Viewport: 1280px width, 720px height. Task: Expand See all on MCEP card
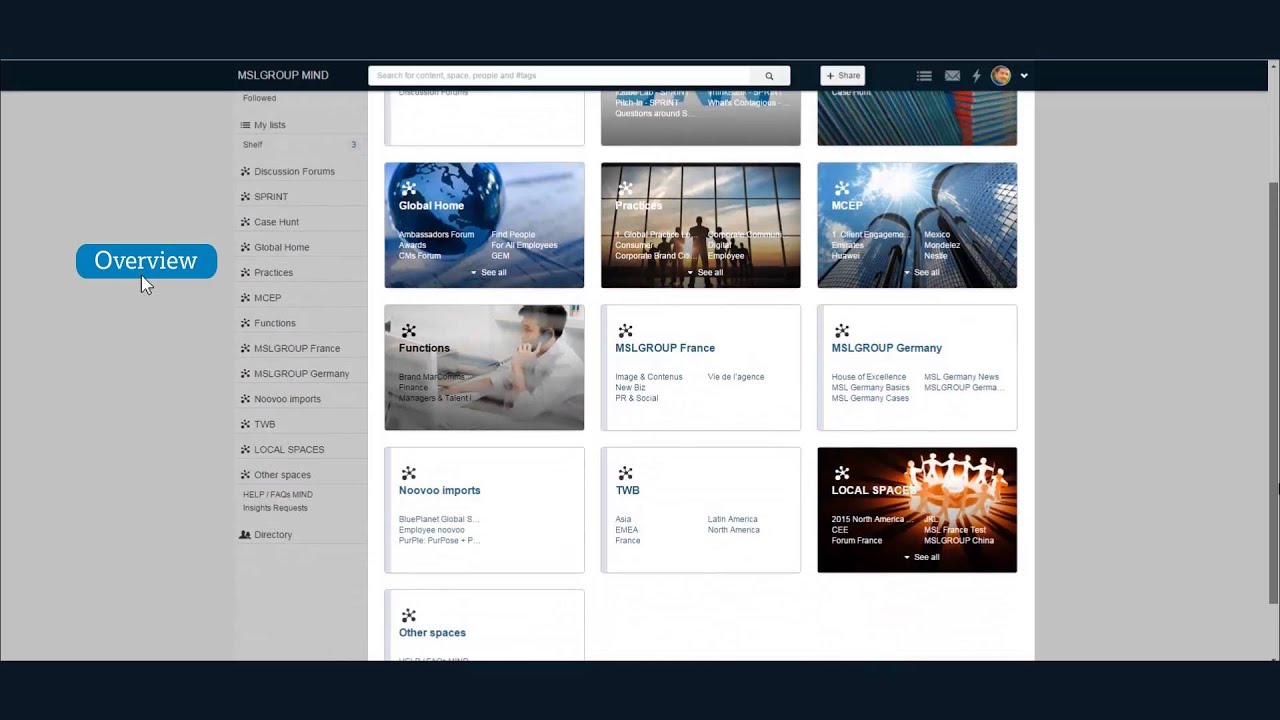922,272
